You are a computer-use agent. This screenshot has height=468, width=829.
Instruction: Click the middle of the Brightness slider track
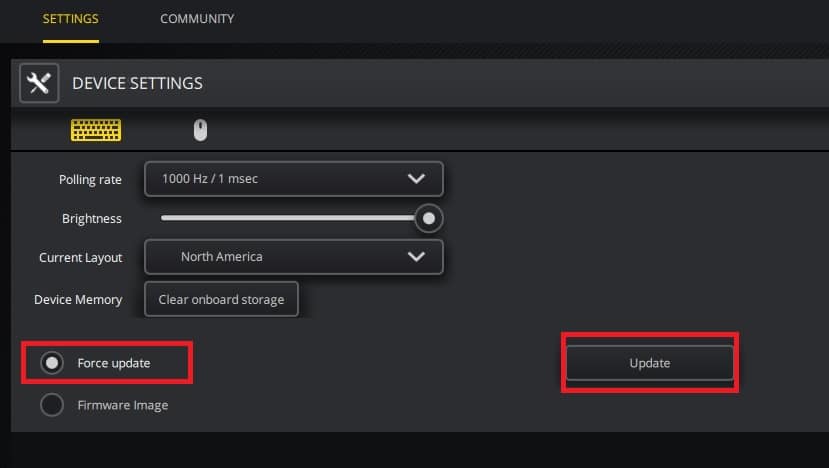tap(290, 218)
